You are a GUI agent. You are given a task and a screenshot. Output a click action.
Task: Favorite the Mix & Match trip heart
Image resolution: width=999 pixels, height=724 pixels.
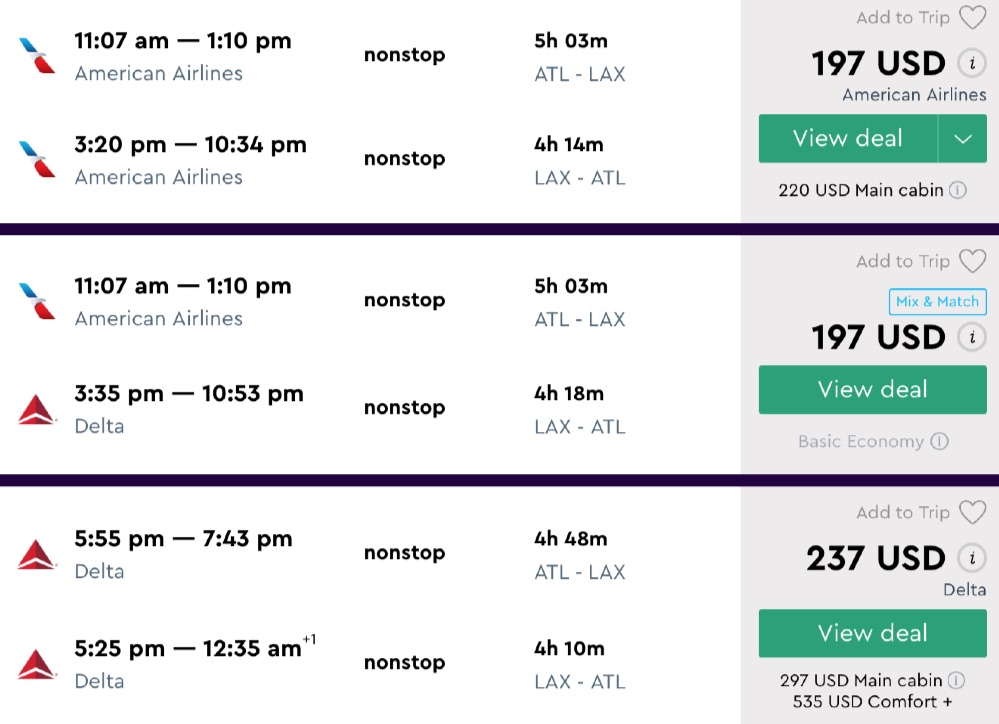coord(972,262)
